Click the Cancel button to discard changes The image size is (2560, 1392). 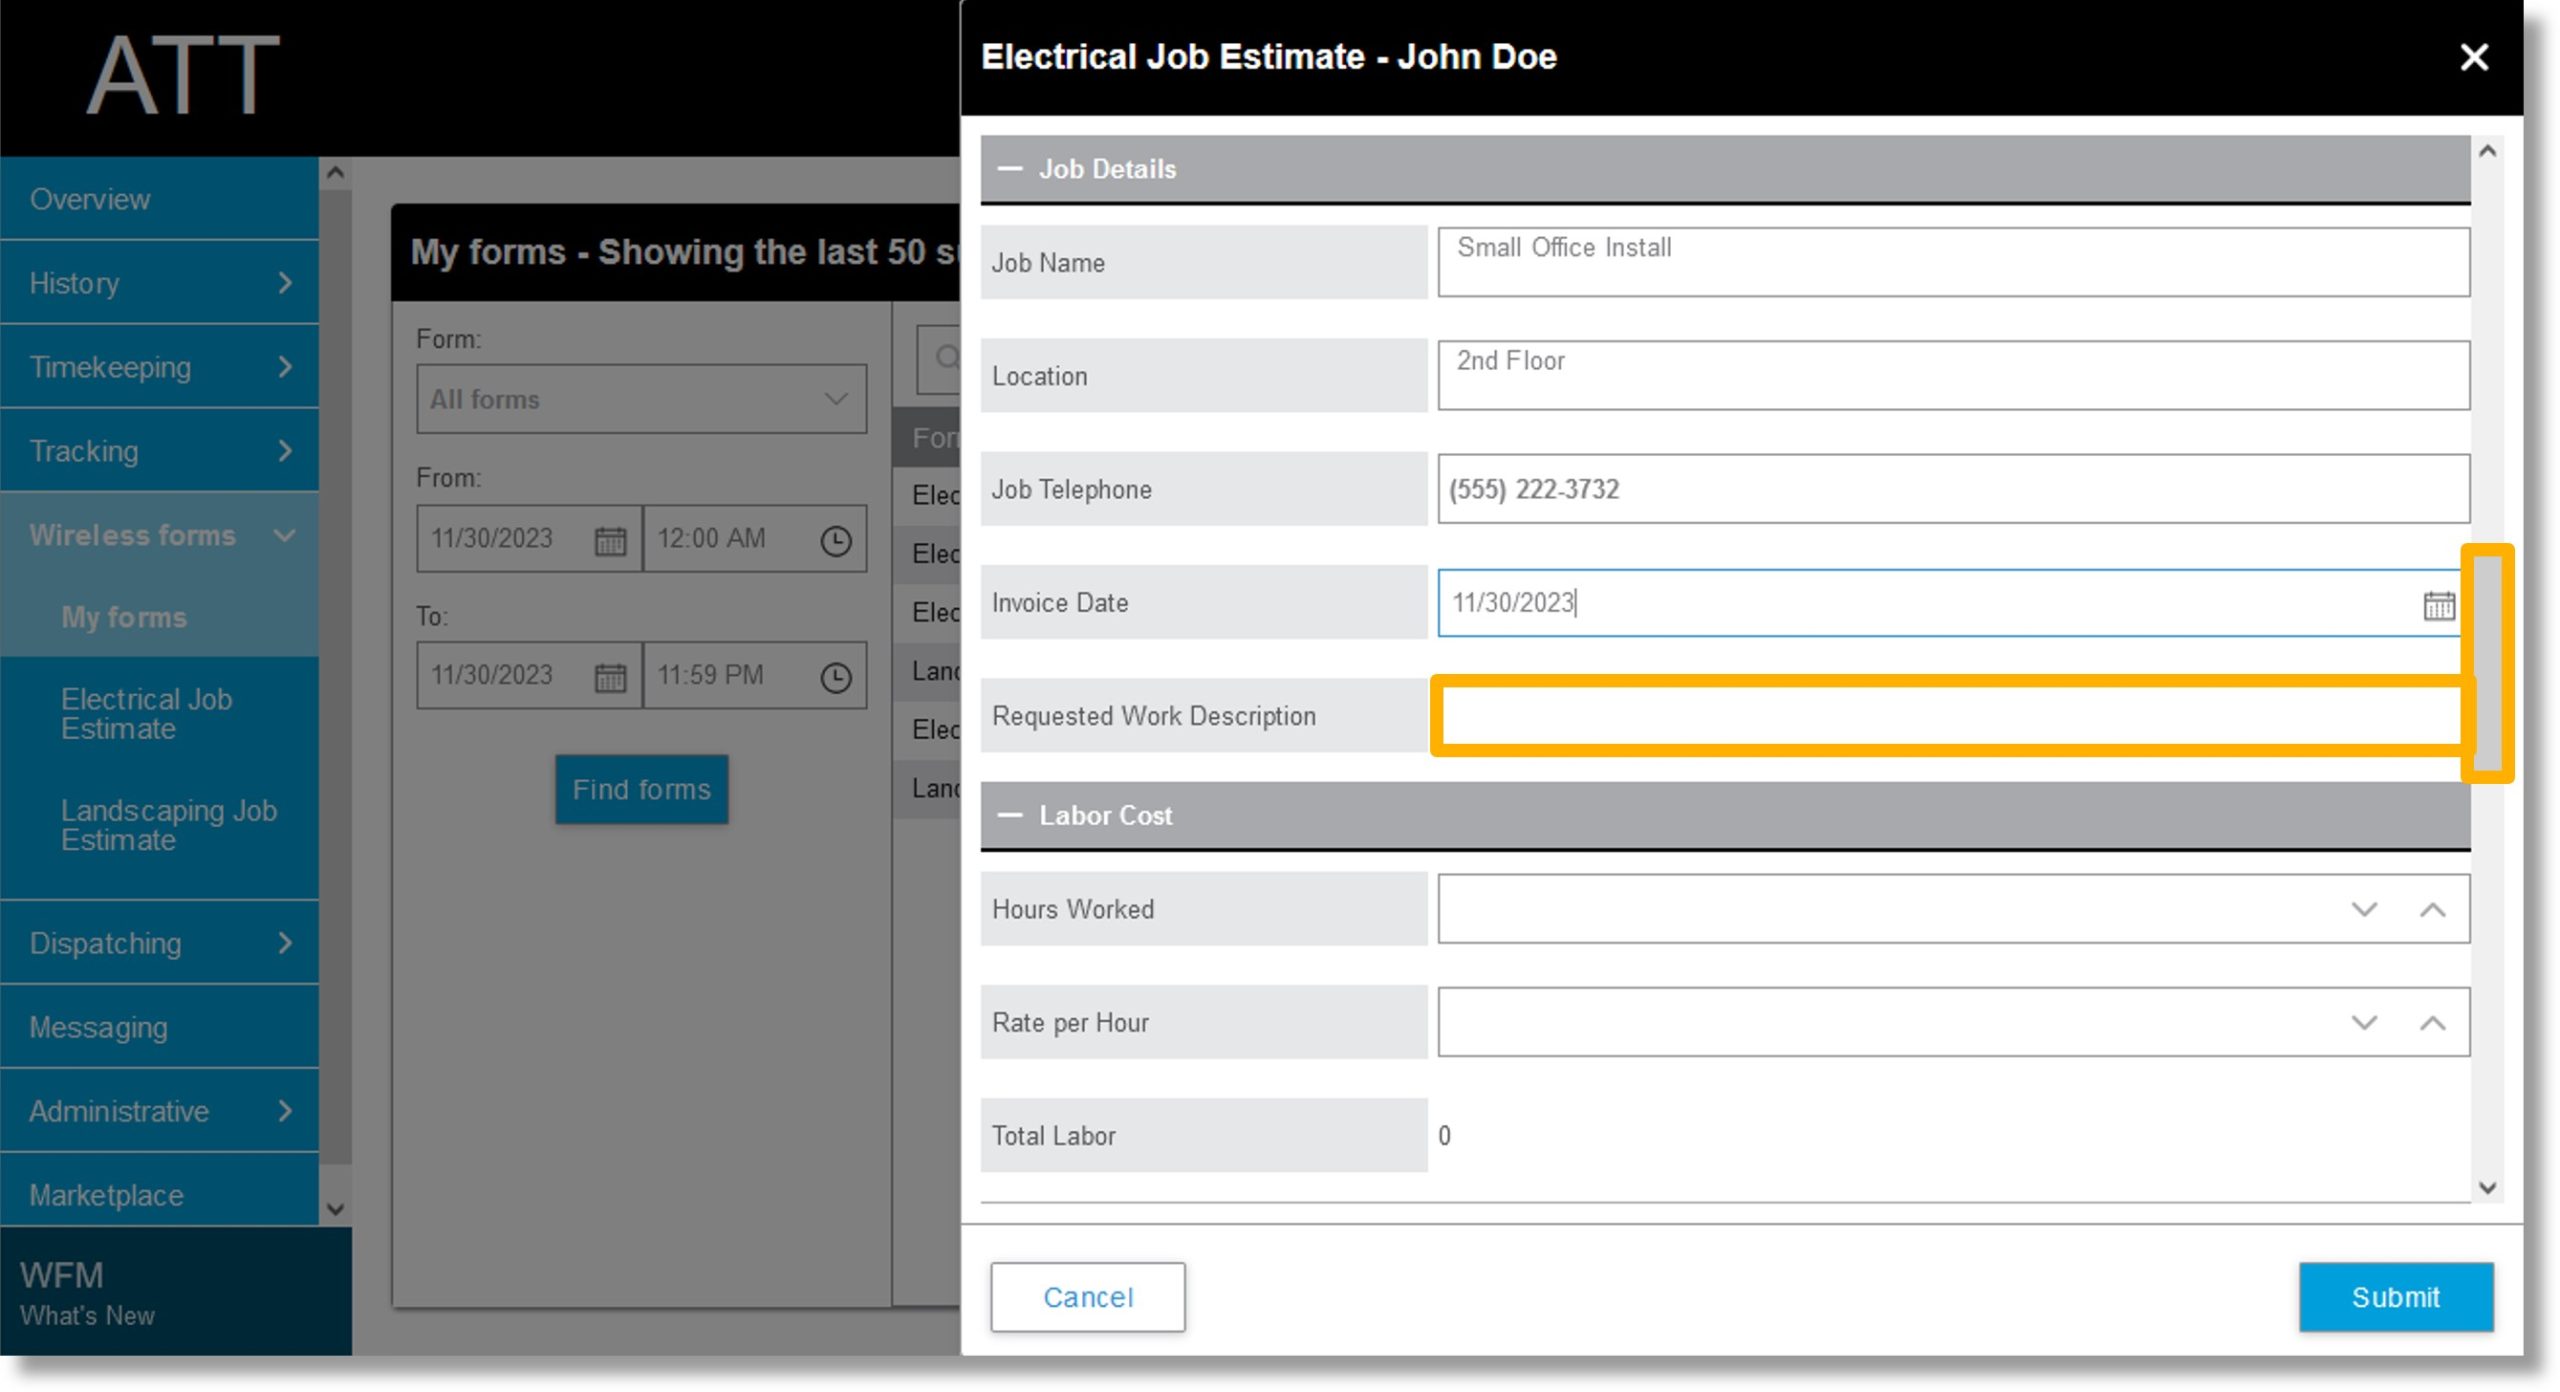(1088, 1296)
